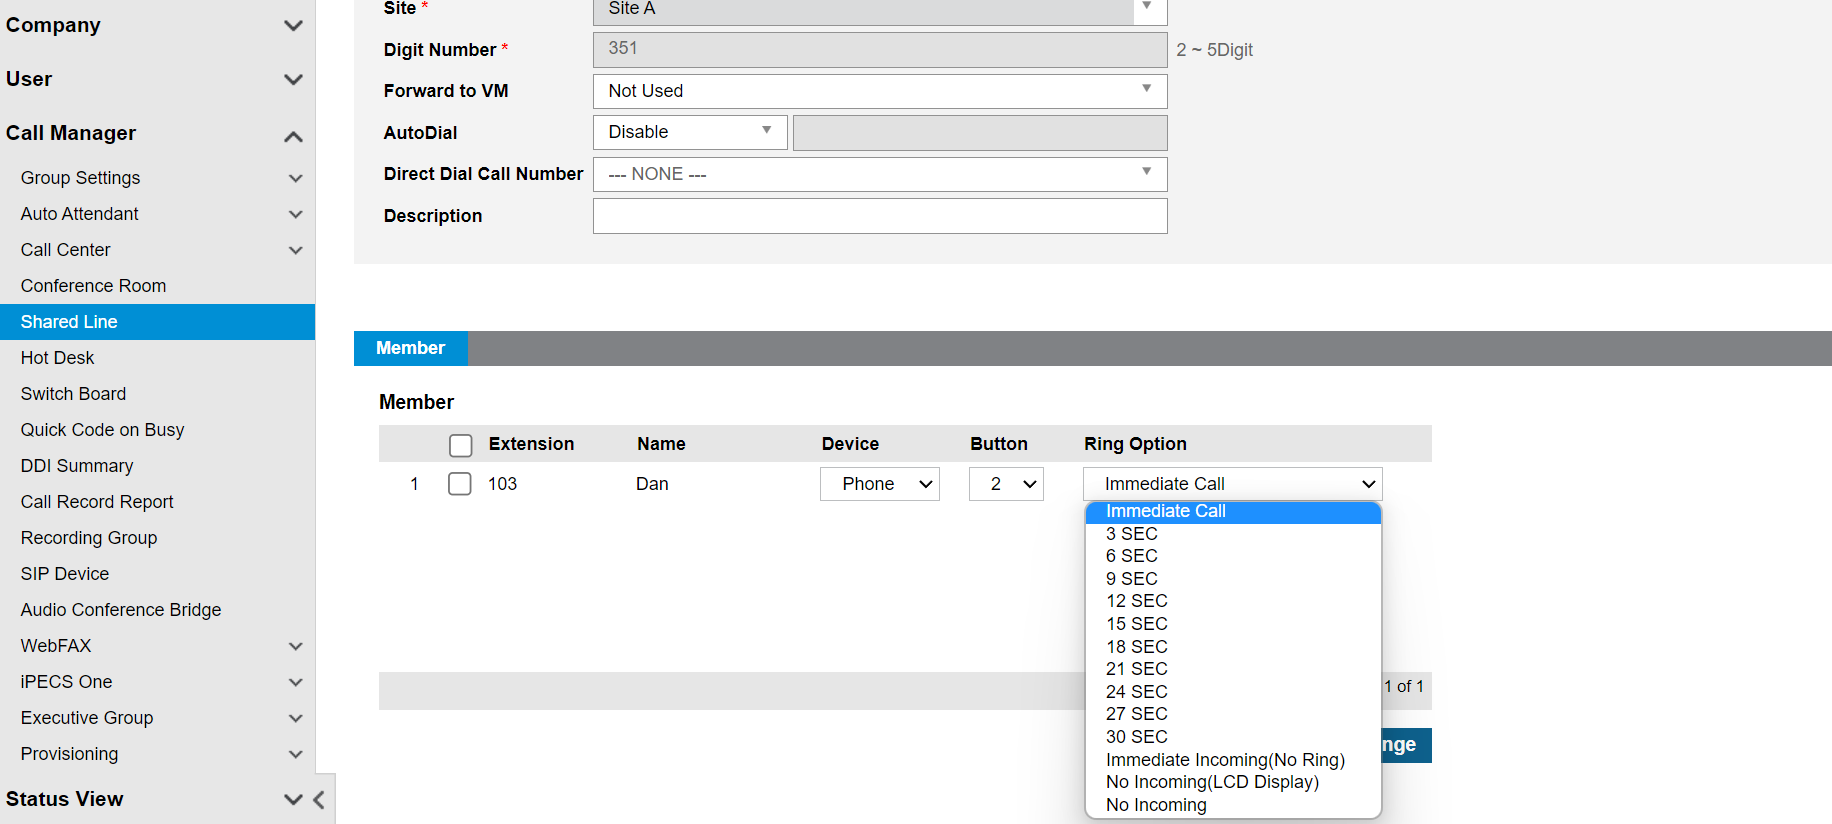The image size is (1832, 824).
Task: Open the Forward to VM dropdown
Action: pyautogui.click(x=879, y=91)
